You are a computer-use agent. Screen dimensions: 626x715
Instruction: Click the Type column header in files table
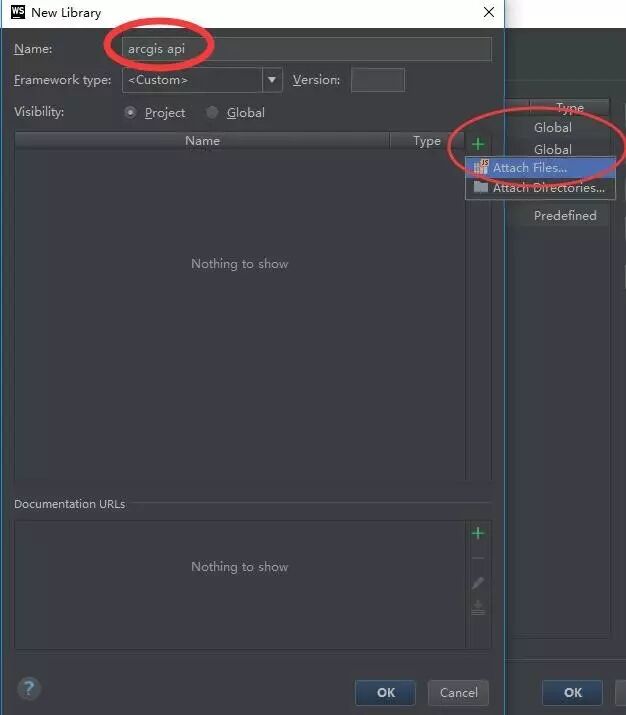point(427,141)
